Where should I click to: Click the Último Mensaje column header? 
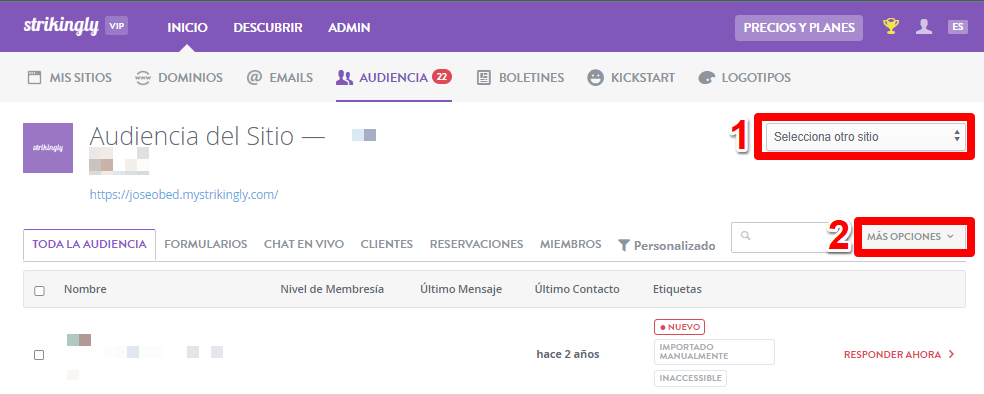click(461, 289)
